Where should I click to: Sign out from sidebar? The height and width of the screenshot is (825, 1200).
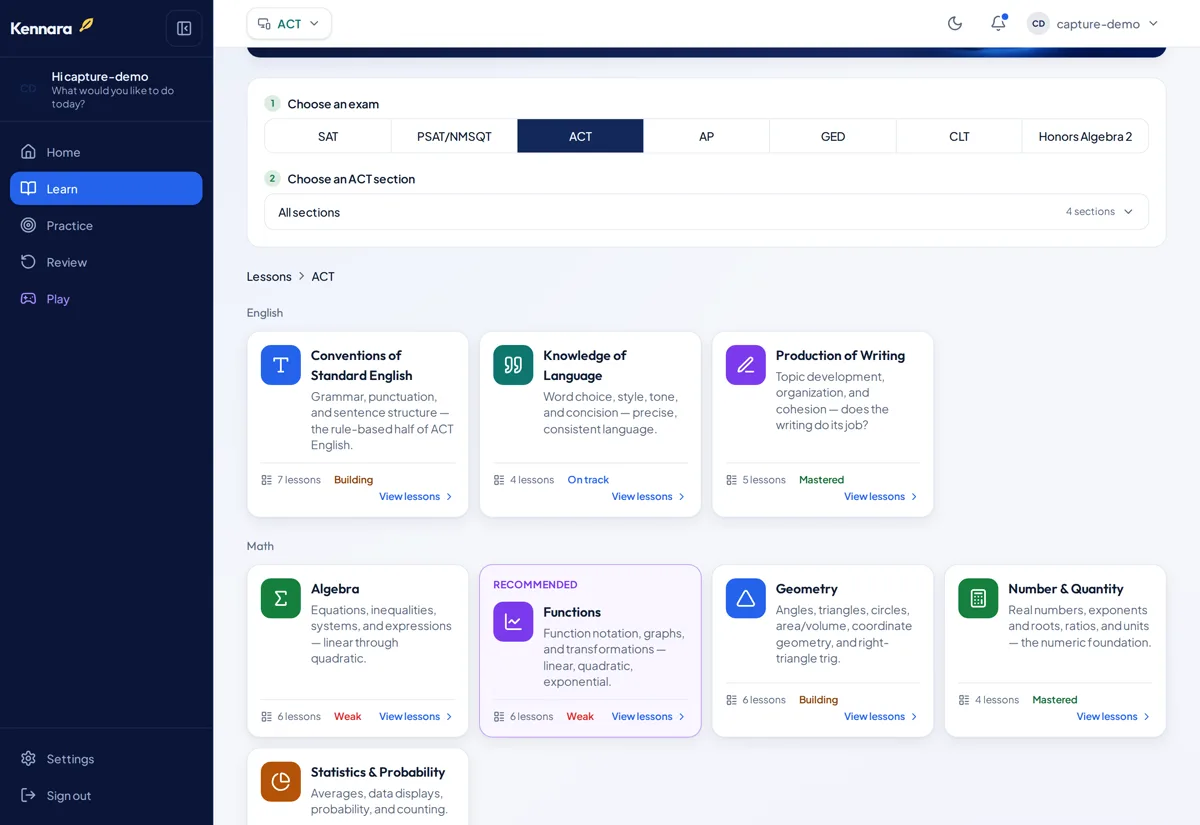106,795
